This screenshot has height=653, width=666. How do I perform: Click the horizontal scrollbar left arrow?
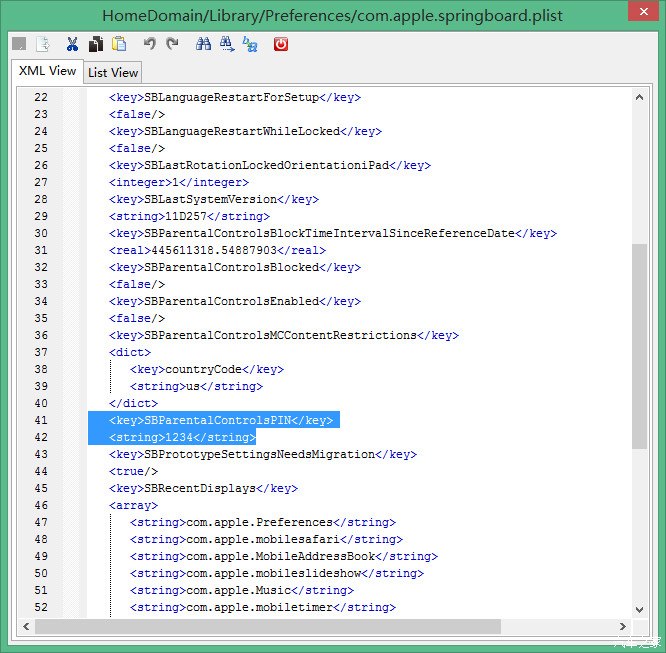(26, 626)
